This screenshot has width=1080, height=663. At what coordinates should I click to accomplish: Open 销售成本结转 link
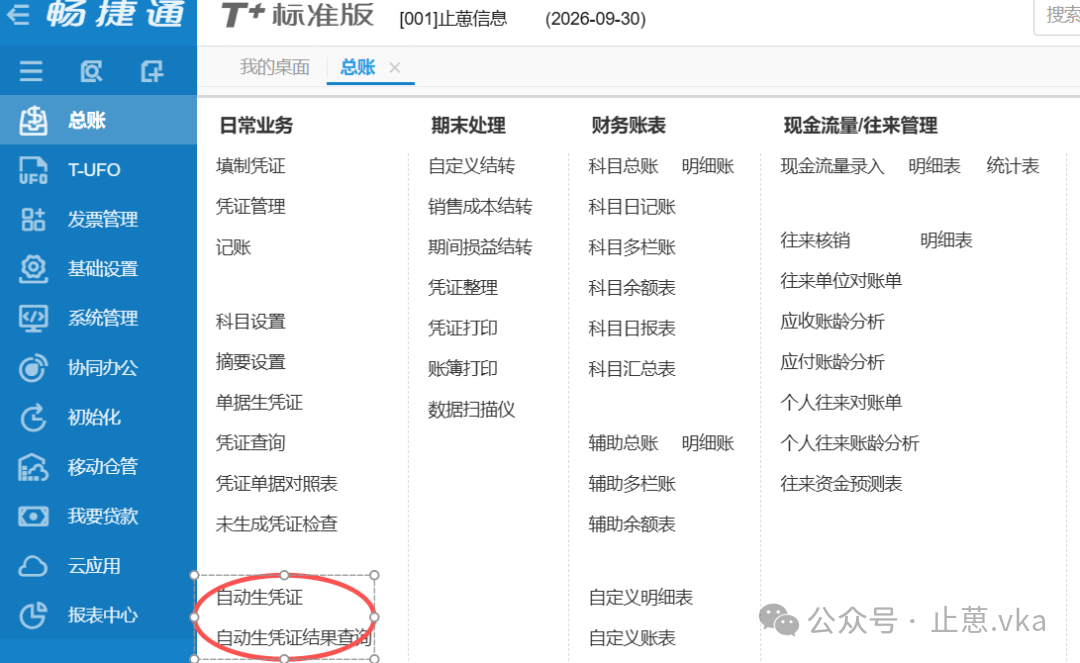[x=480, y=207]
